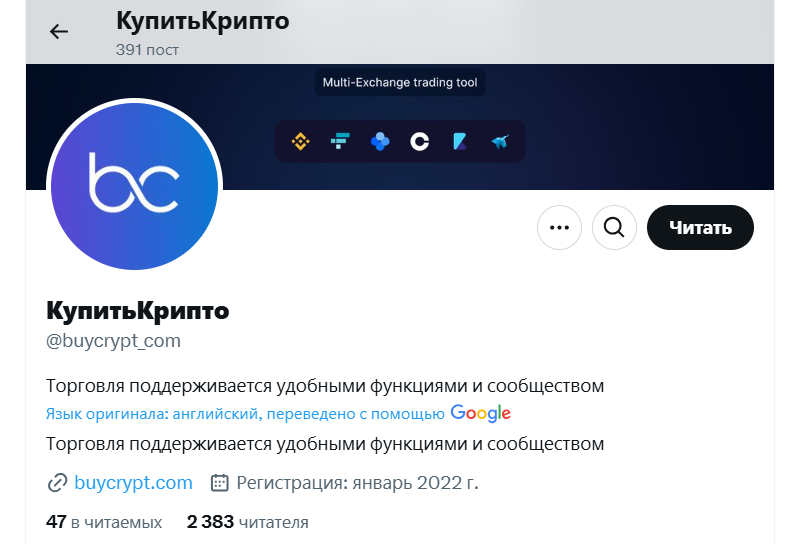Click the magnifier search profile button
Image resolution: width=802 pixels, height=544 pixels.
click(614, 228)
